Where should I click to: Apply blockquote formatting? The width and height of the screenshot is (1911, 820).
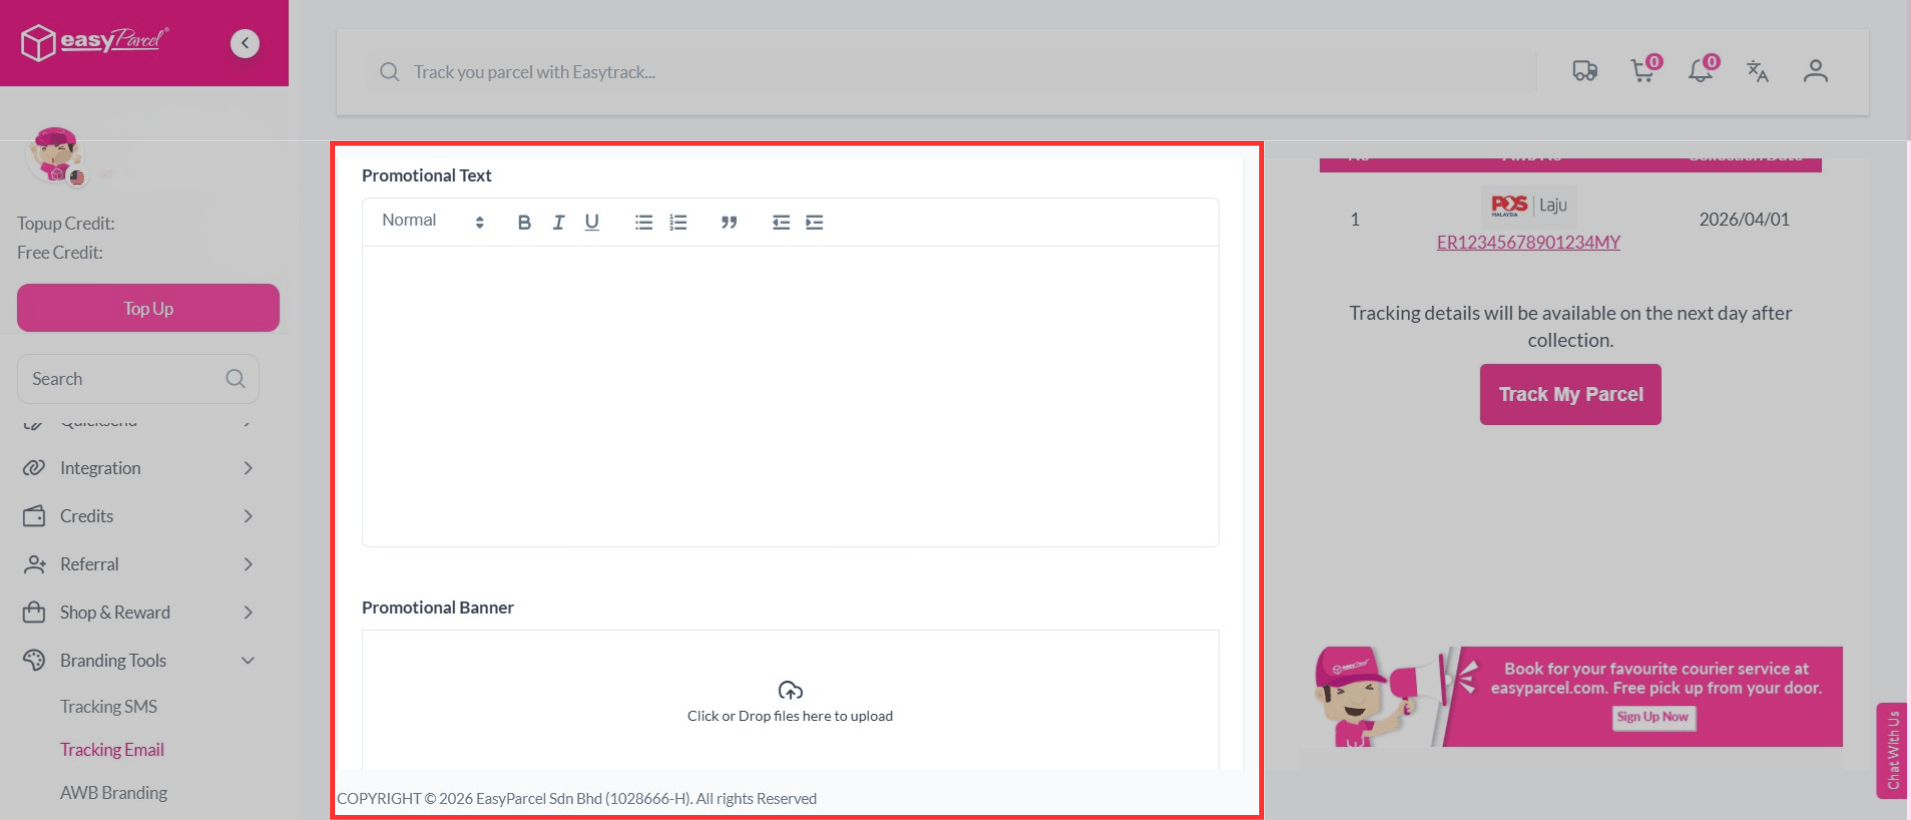point(729,222)
